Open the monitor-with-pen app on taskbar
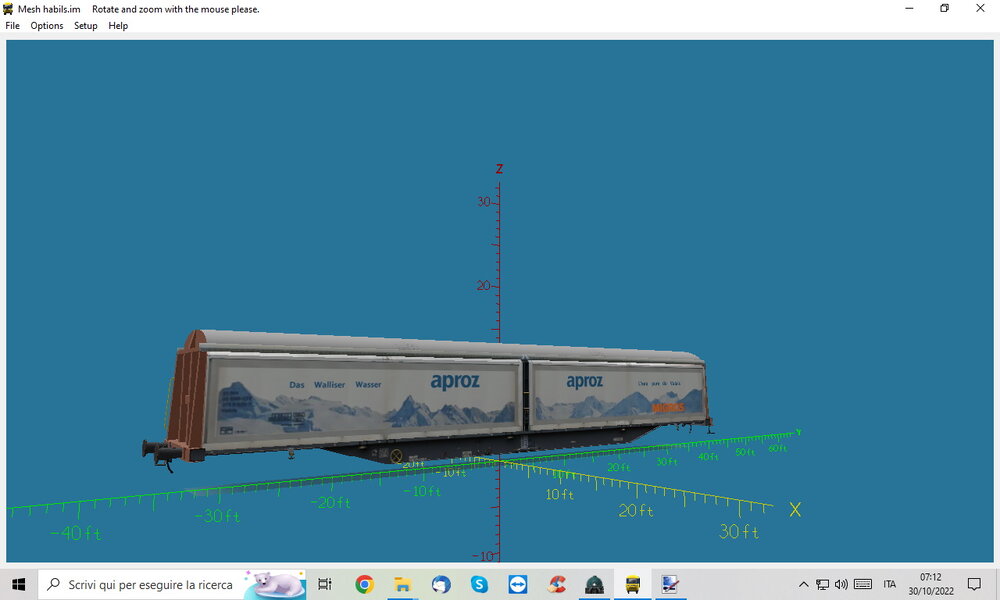This screenshot has height=600, width=1000. [x=670, y=584]
